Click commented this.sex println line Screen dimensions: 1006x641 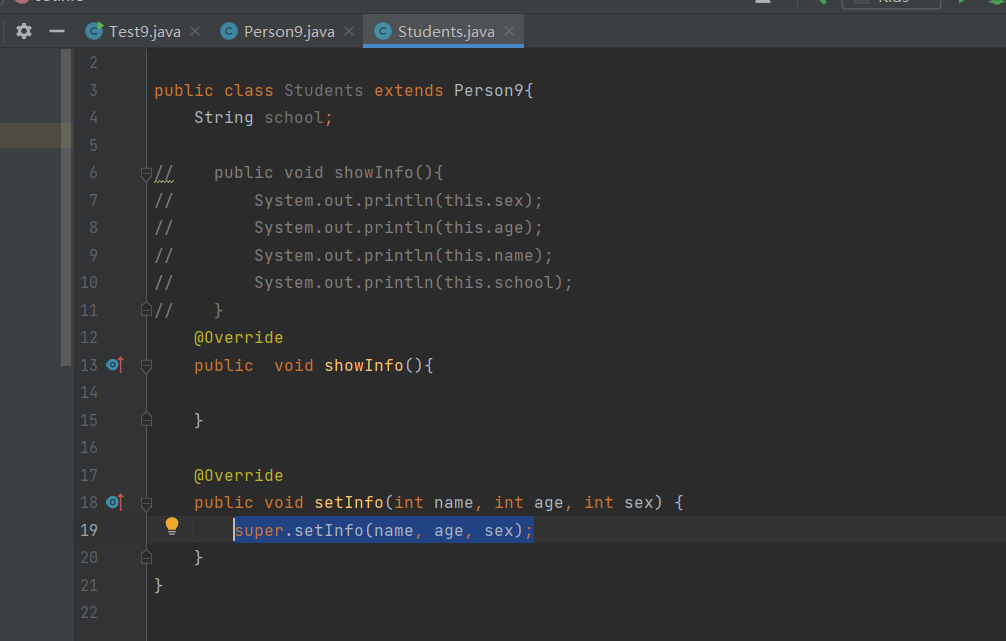pos(398,200)
